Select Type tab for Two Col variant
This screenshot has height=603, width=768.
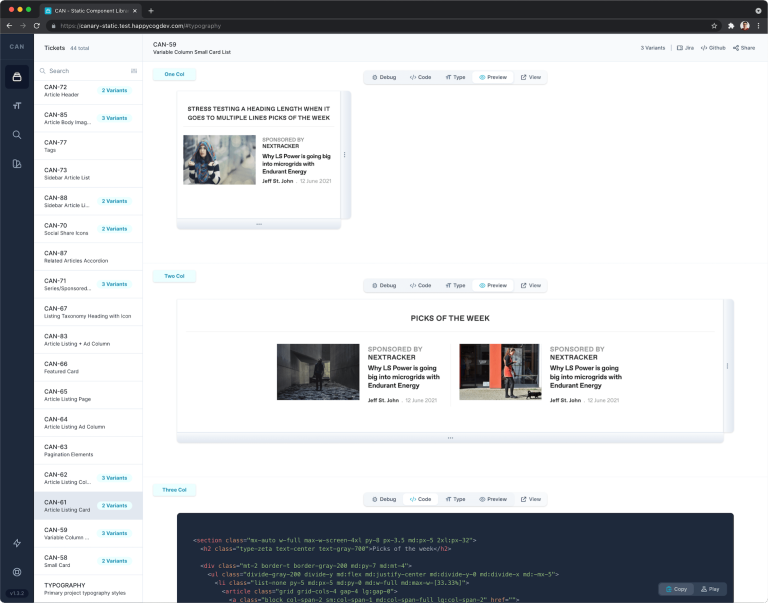455,286
